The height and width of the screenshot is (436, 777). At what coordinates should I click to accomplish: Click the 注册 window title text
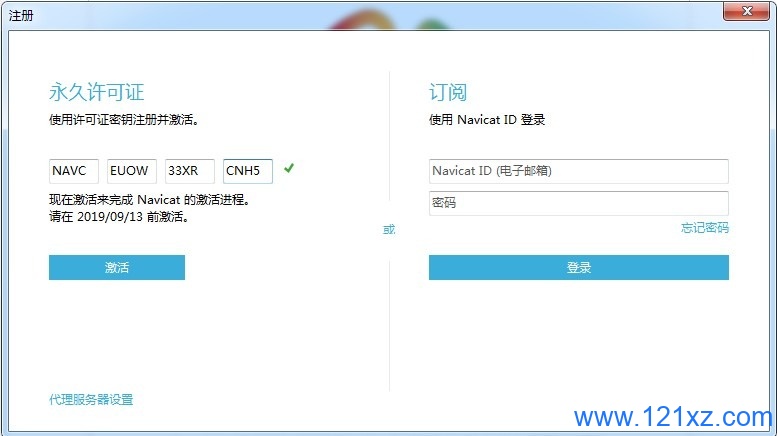coord(21,15)
